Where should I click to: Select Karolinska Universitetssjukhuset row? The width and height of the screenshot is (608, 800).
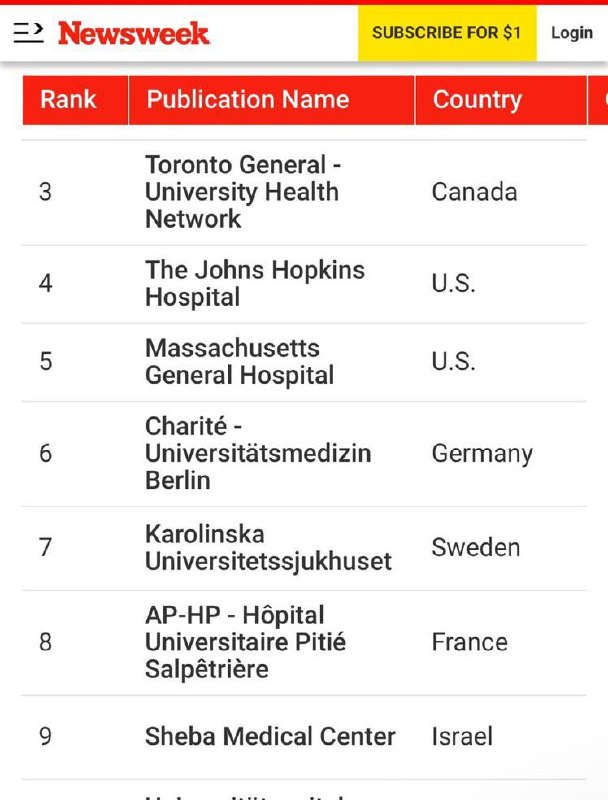pyautogui.click(x=303, y=548)
